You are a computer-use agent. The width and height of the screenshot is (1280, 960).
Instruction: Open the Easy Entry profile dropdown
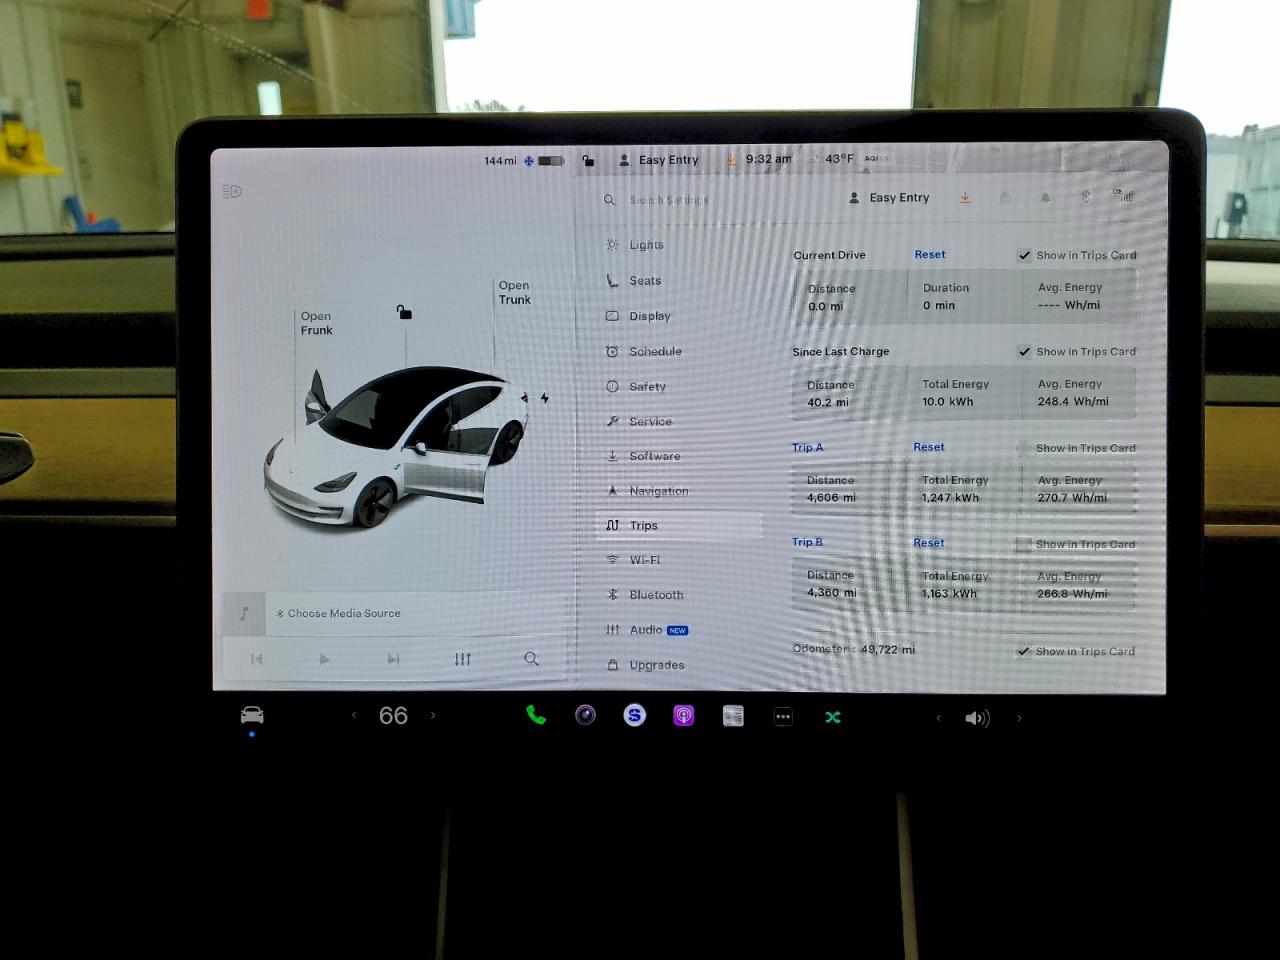tap(889, 198)
